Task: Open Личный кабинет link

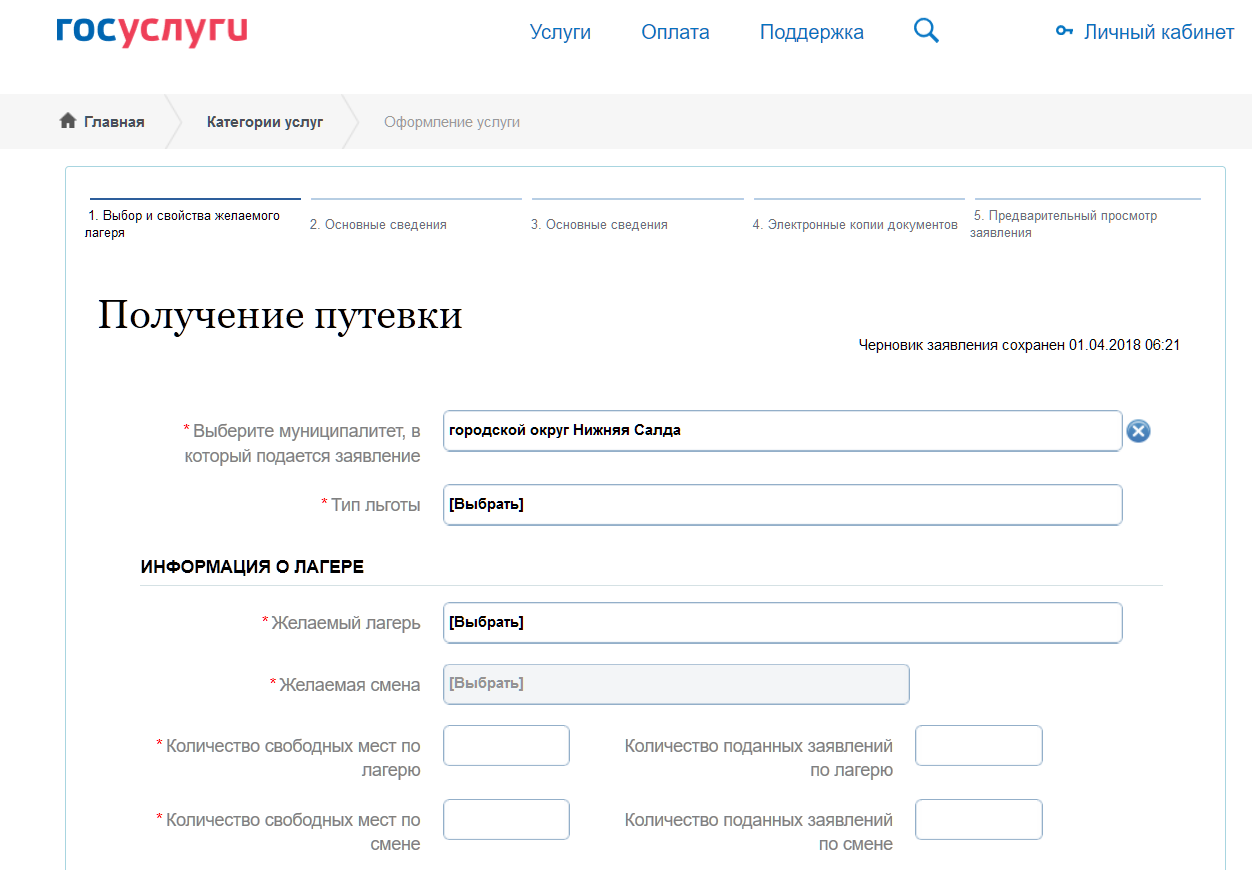Action: tap(1158, 32)
